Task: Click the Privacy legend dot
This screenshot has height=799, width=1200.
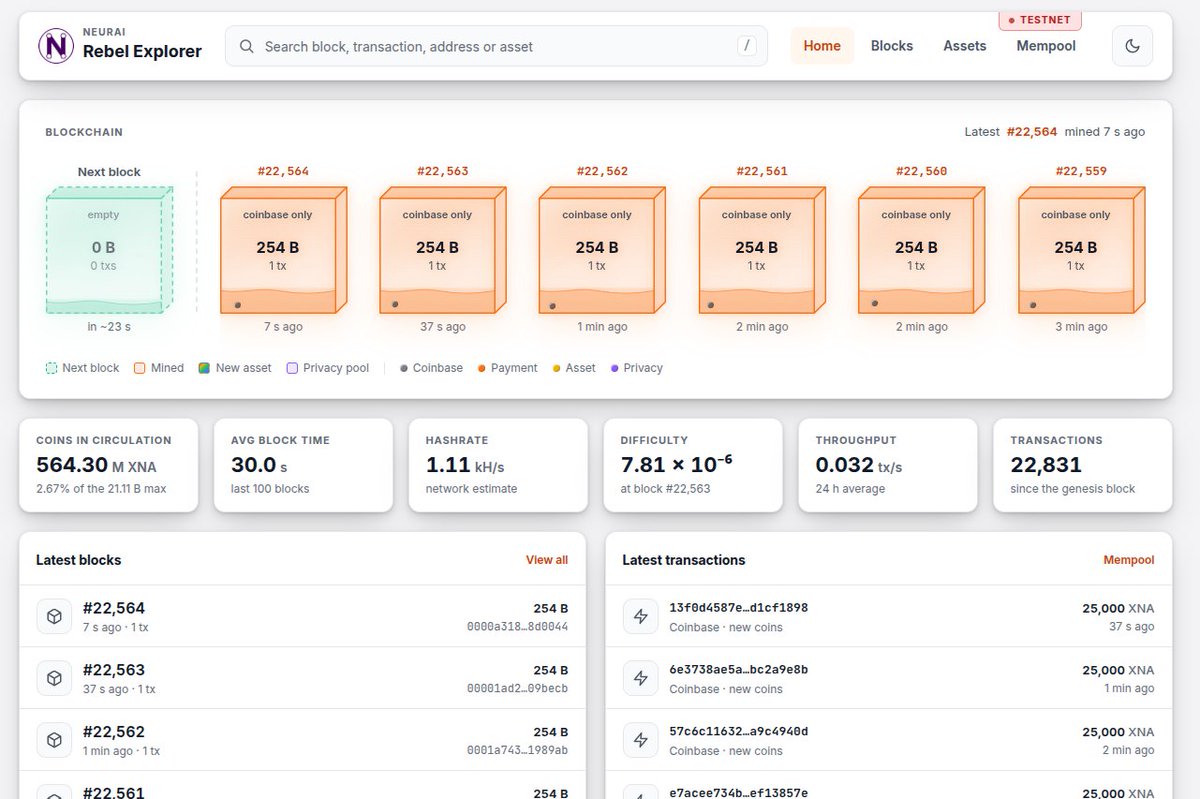Action: click(x=614, y=368)
